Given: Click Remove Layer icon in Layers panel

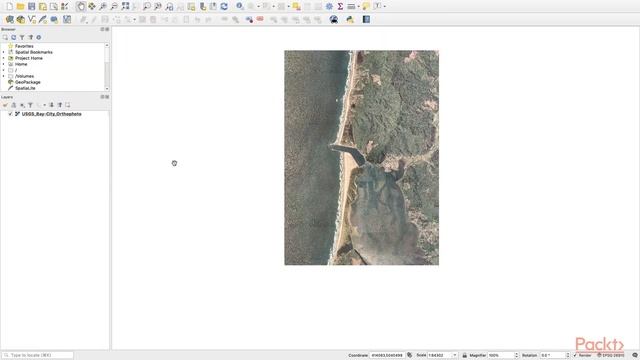Looking at the screenshot, I should tap(68, 105).
